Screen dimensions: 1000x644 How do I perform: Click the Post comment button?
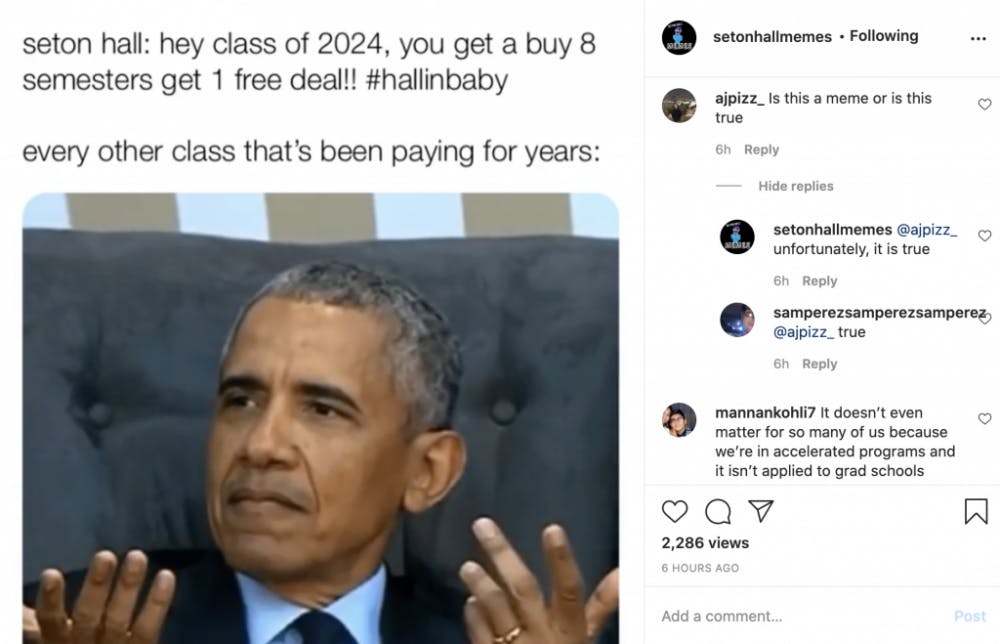[969, 616]
